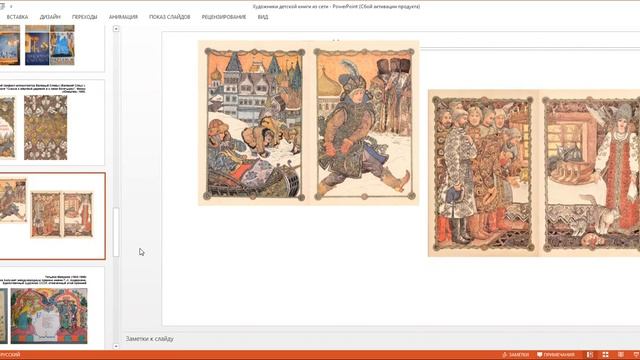Switch to Slide Sorter view icon
Screen dimensions: 640x360
pos(605,355)
